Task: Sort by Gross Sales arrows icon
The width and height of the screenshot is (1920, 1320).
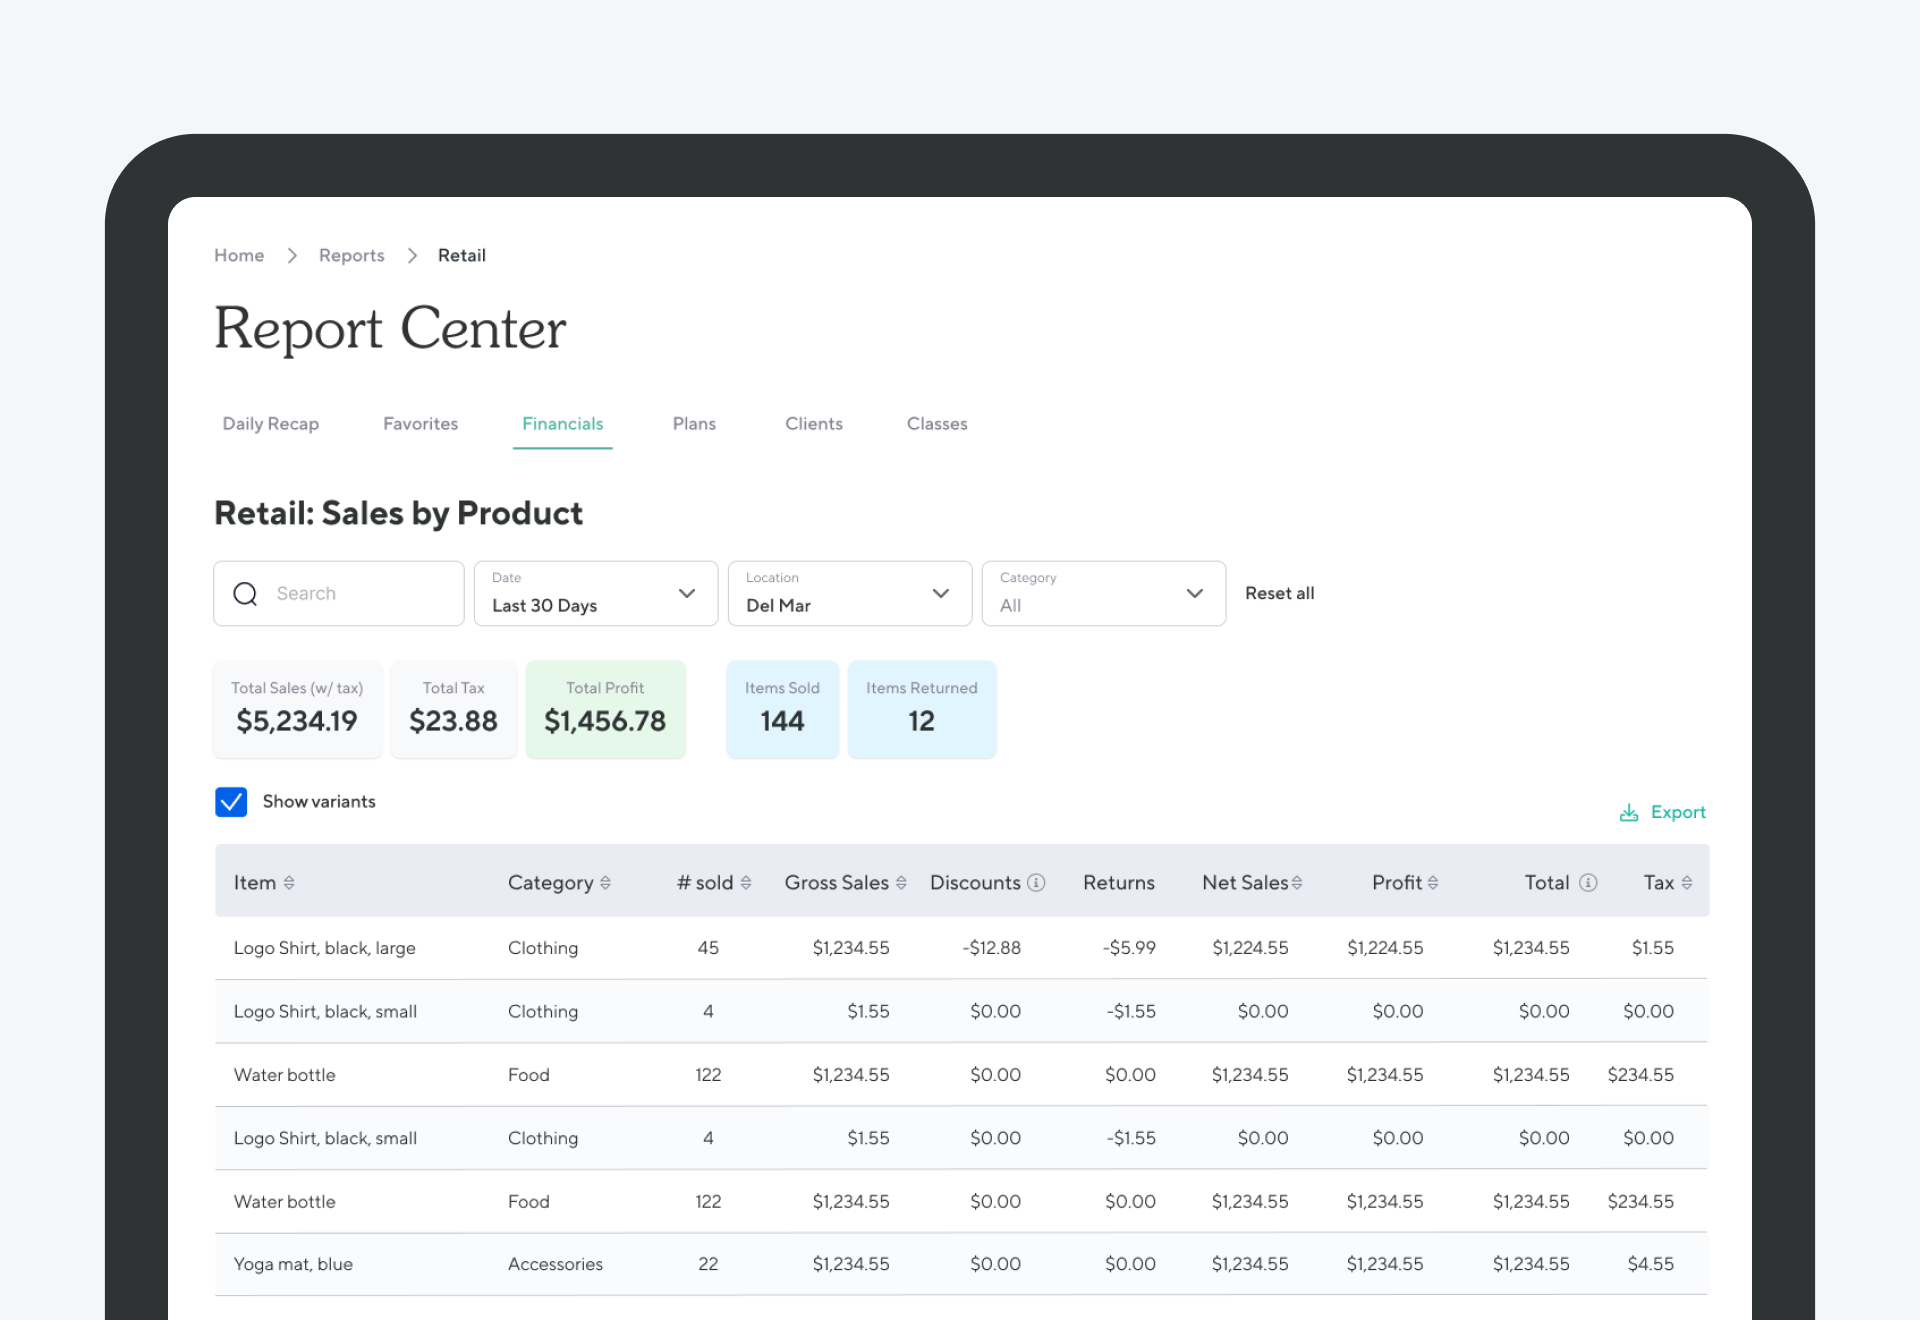Action: click(x=901, y=883)
